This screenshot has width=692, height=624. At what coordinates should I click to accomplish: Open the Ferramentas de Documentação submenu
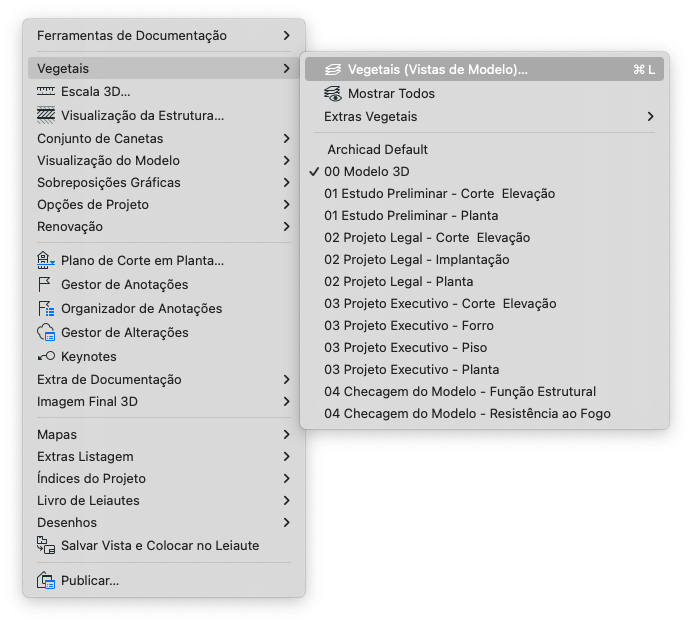[x=164, y=36]
